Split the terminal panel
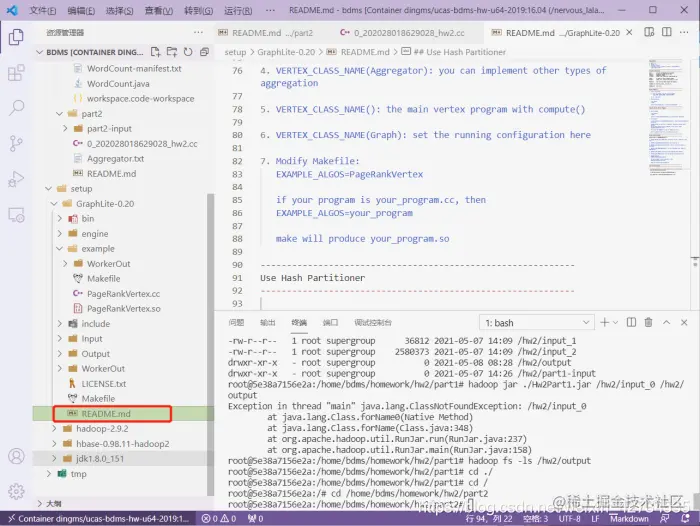Viewport: 700px width, 526px height. coord(631,322)
